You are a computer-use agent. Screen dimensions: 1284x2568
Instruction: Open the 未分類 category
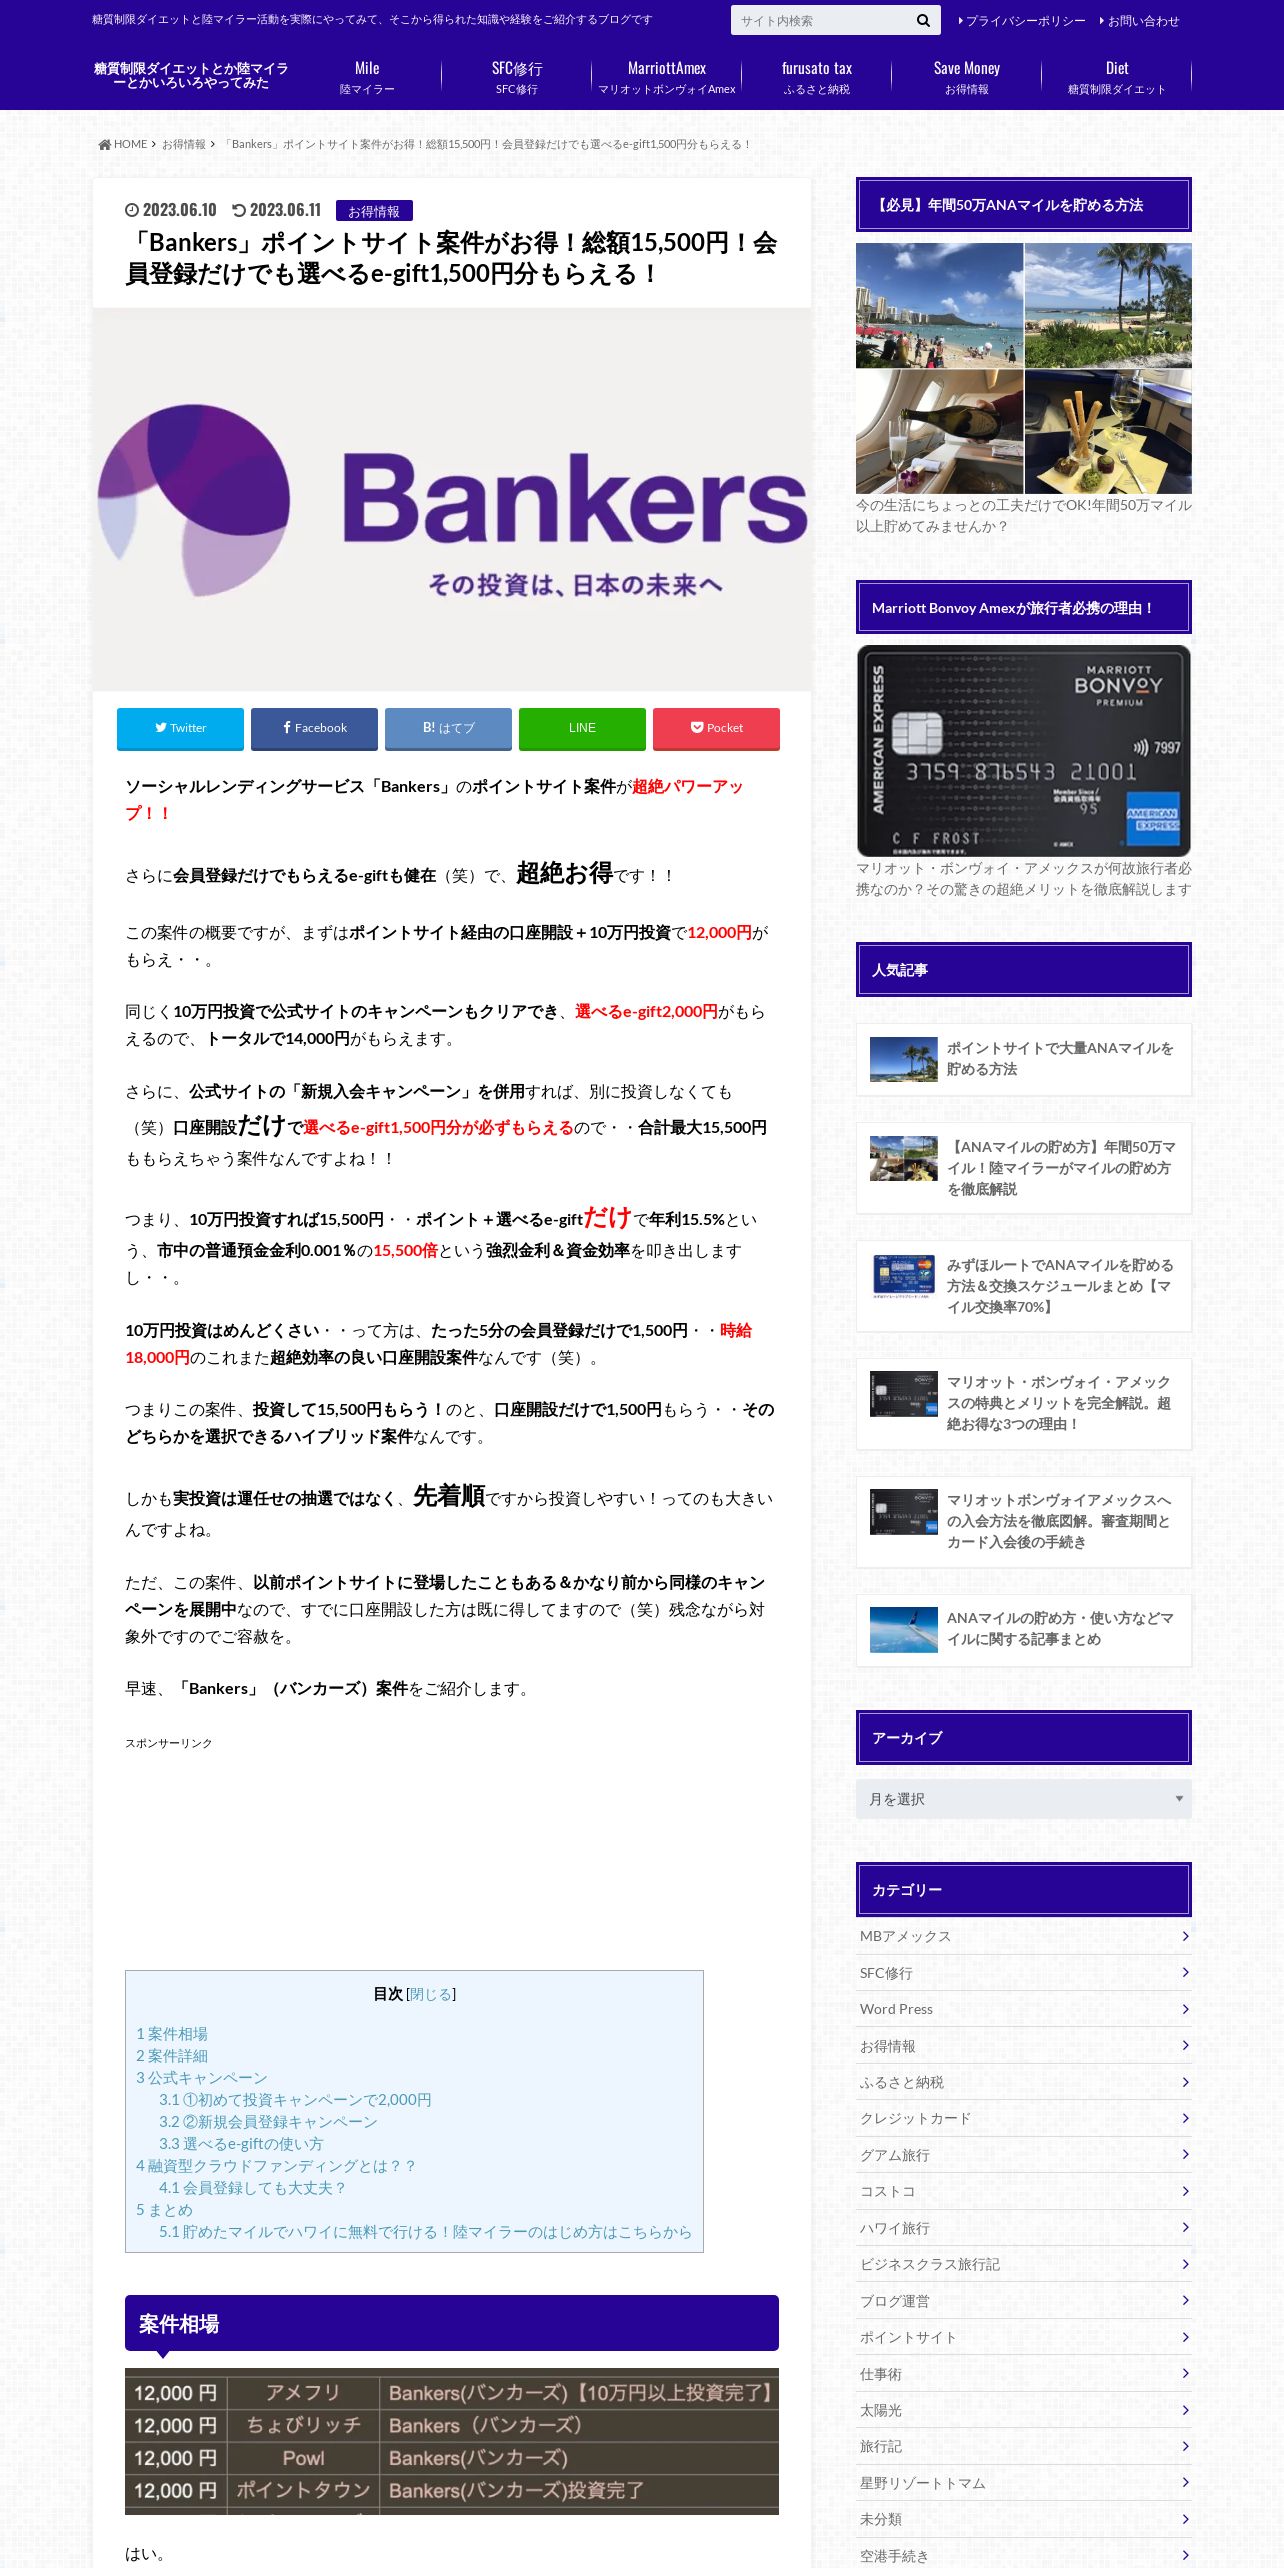pos(1024,2520)
